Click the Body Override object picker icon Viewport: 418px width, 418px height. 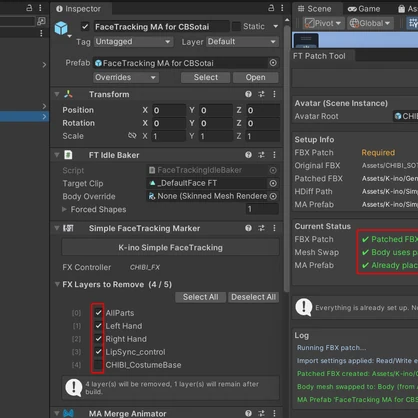pyautogui.click(x=273, y=196)
